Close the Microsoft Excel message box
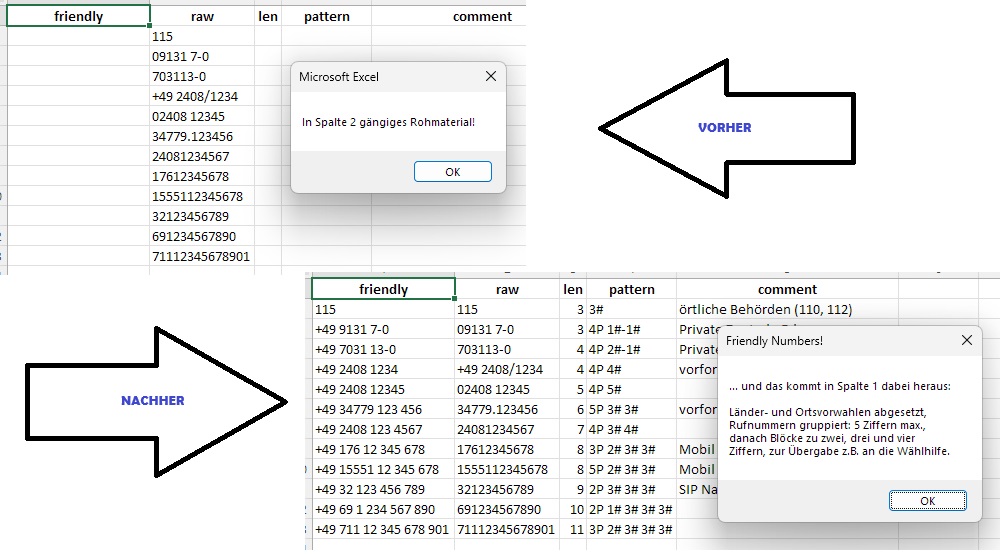Image resolution: width=1004 pixels, height=554 pixels. [490, 77]
